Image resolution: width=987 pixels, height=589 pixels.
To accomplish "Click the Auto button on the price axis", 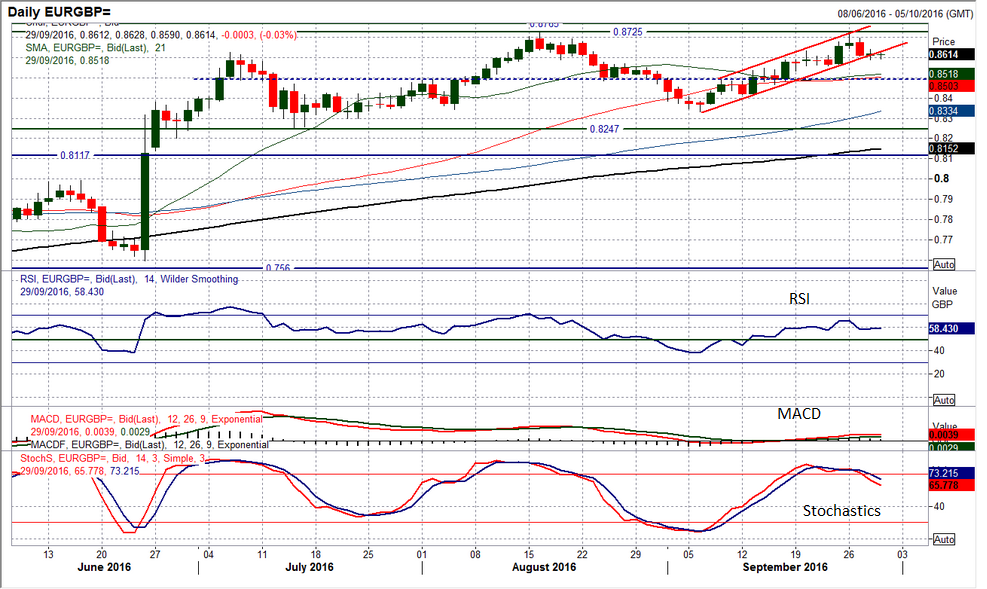I will click(943, 264).
